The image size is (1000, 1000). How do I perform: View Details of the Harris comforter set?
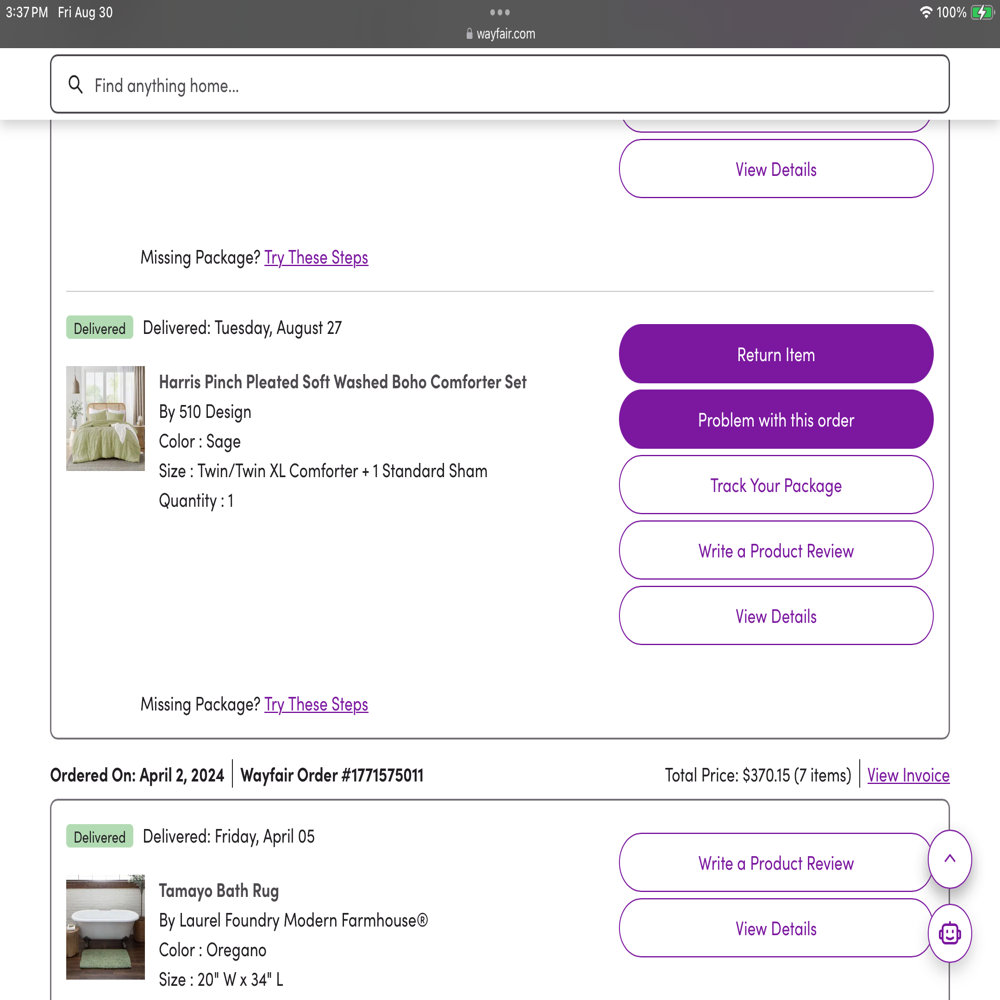click(776, 616)
